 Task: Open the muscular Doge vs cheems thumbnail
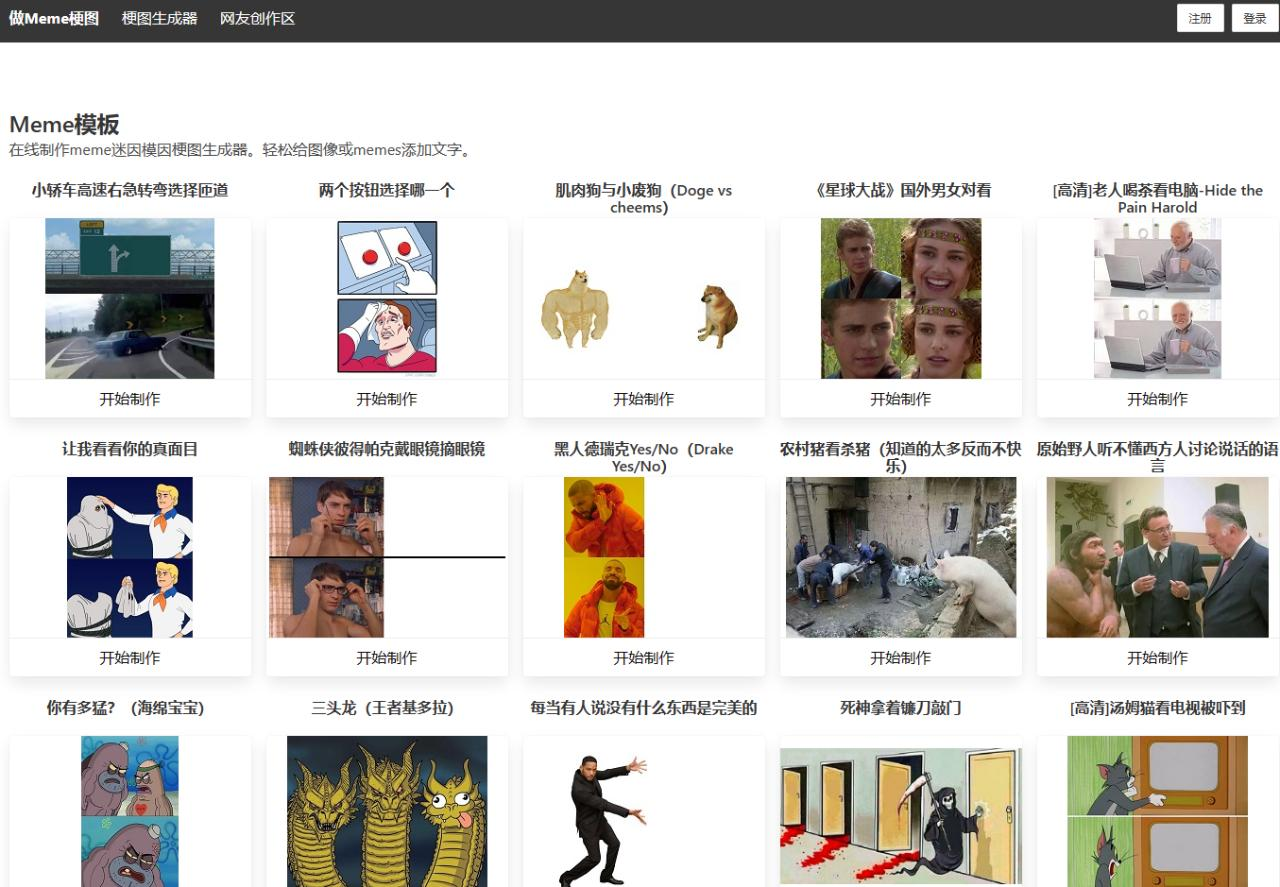pyautogui.click(x=644, y=298)
